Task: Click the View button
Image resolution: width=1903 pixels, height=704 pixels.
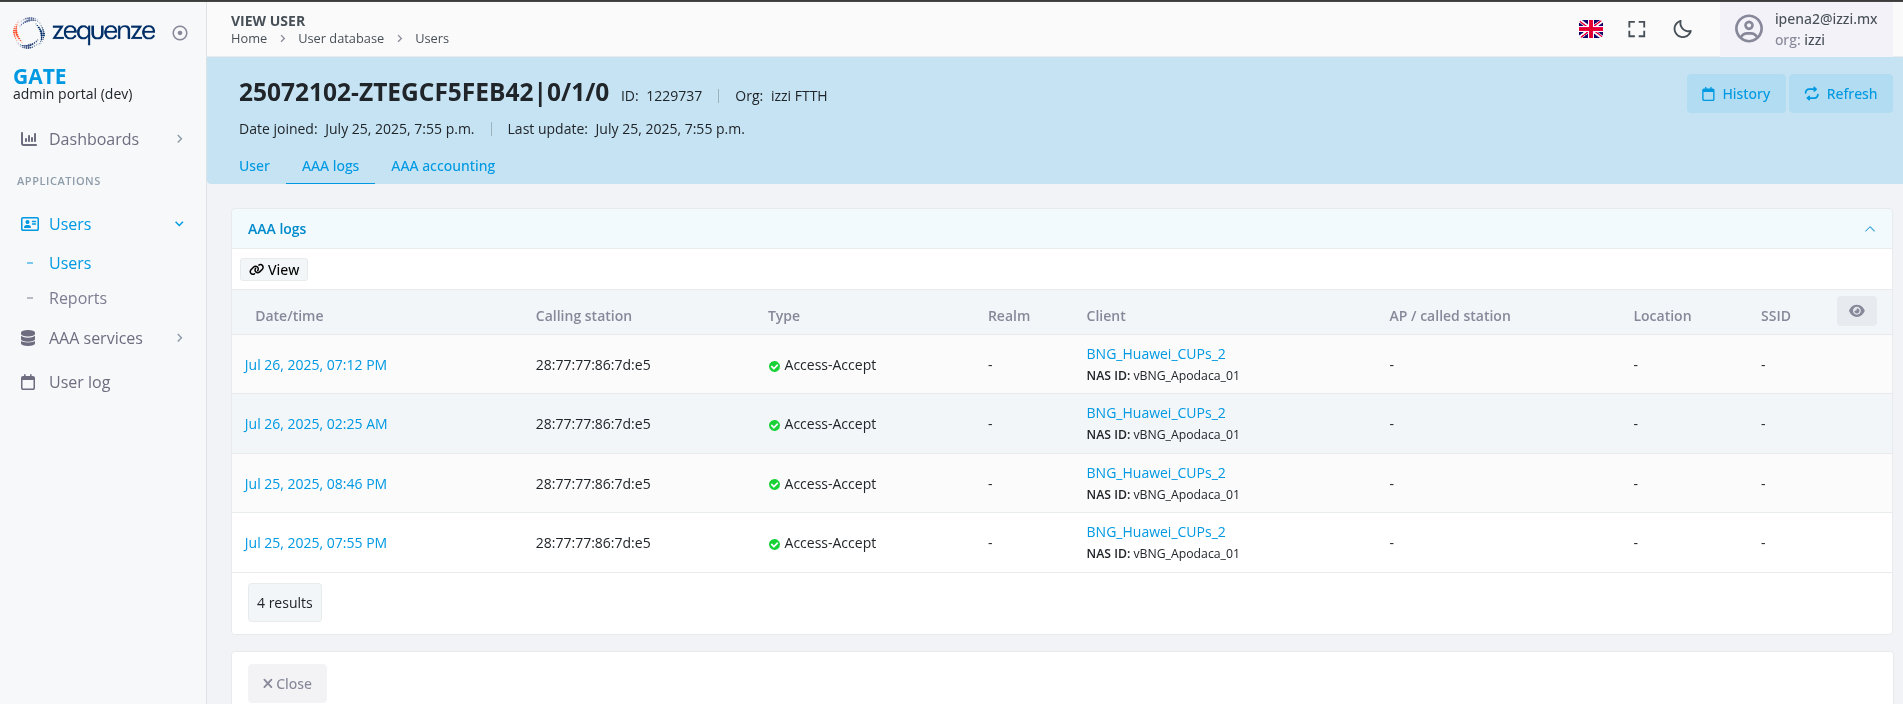Action: (274, 270)
